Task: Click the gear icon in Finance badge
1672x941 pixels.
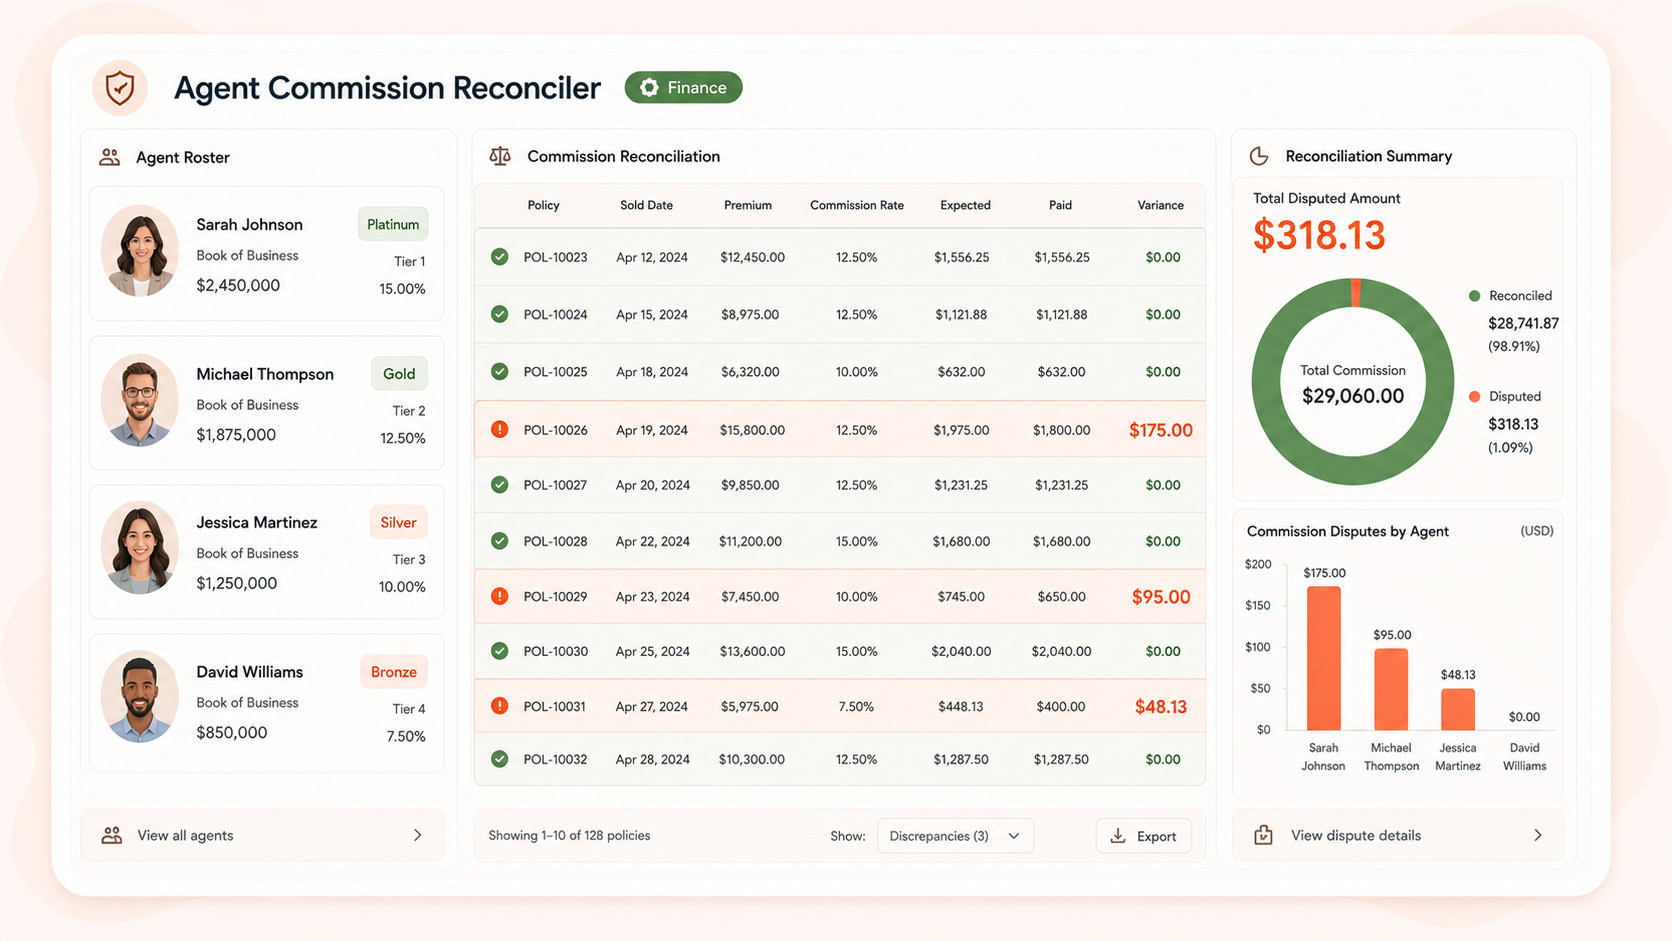Action: point(649,88)
